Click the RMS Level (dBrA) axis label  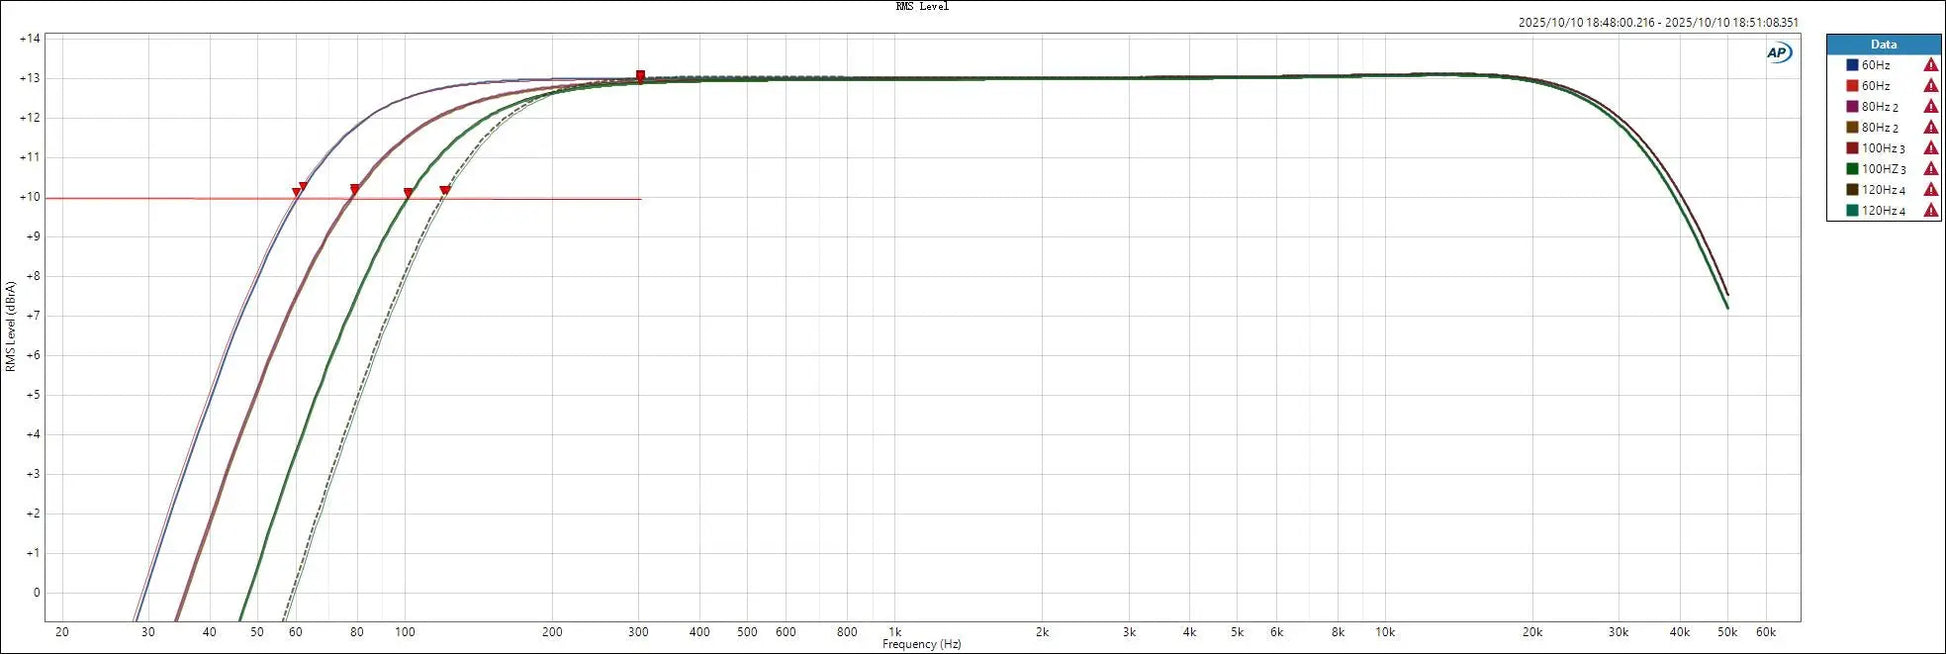pyautogui.click(x=10, y=326)
